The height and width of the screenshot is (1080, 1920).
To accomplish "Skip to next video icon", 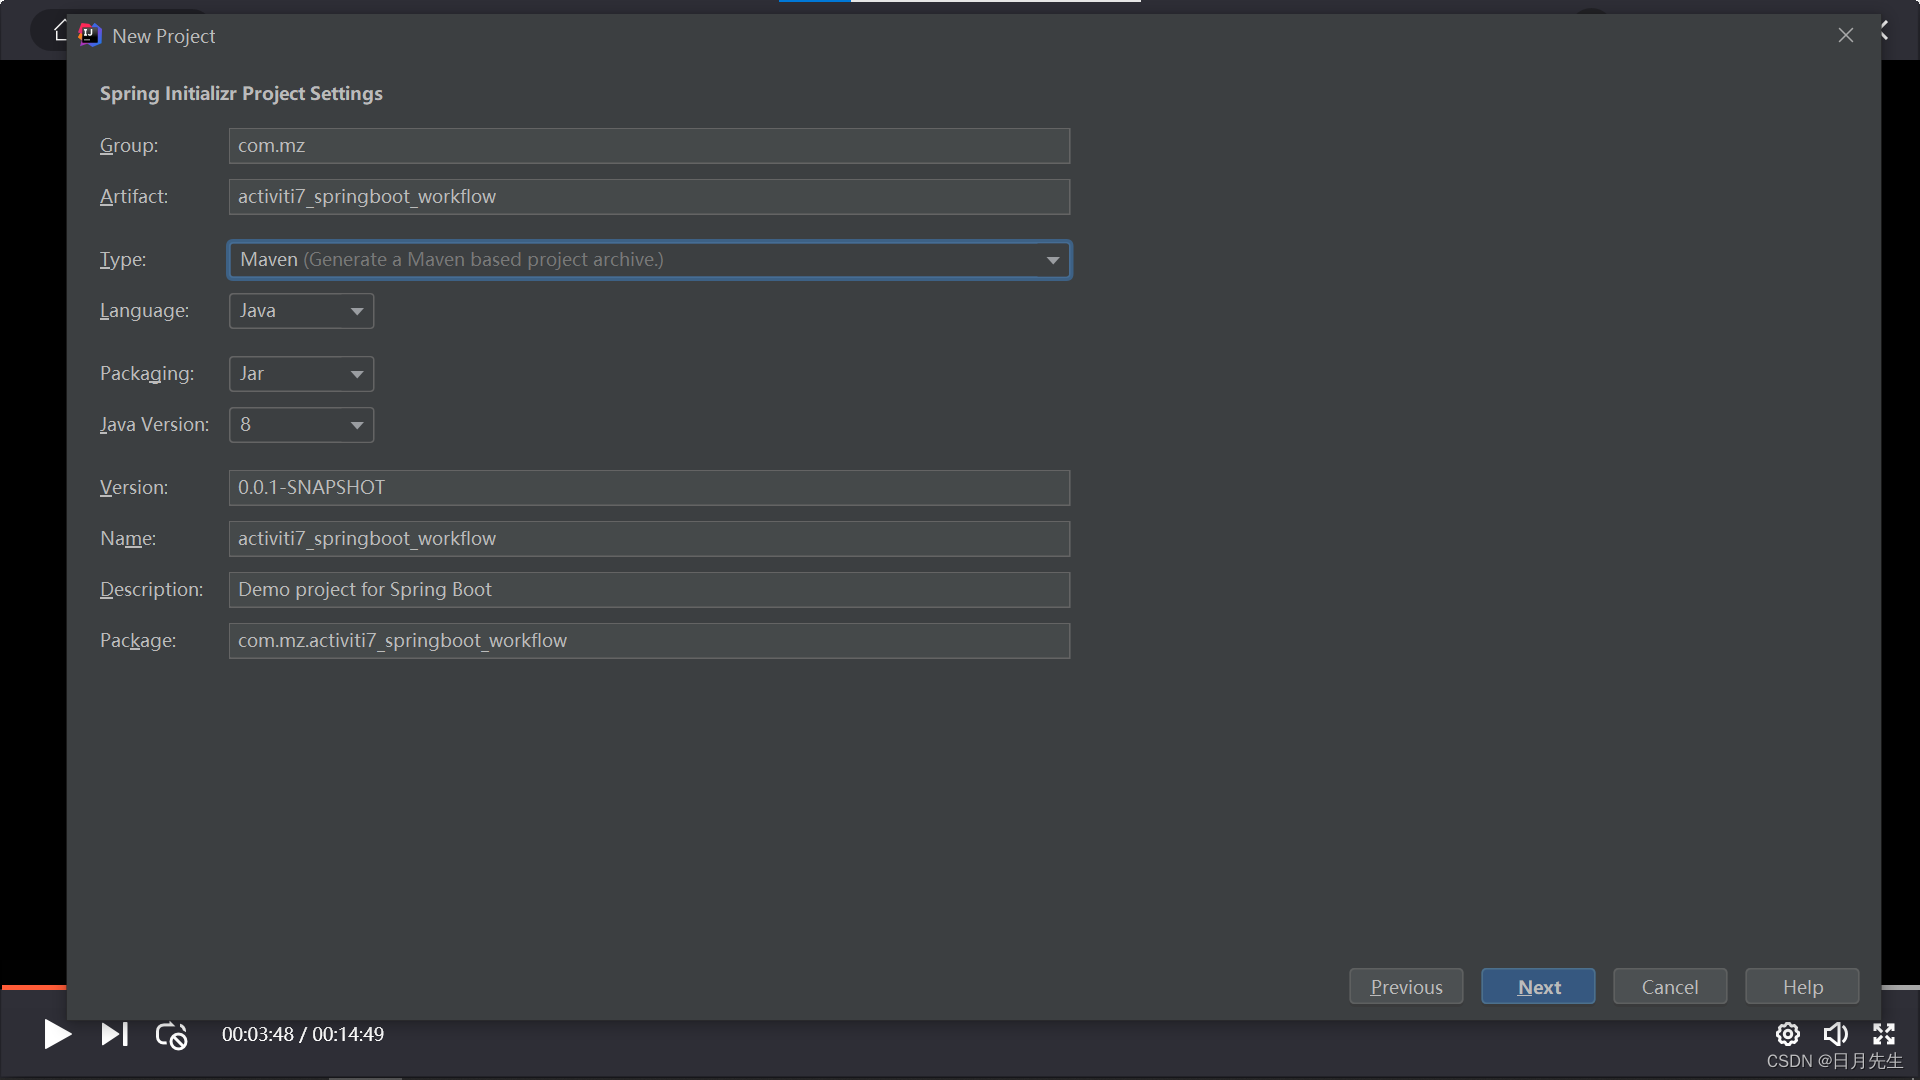I will pyautogui.click(x=115, y=1034).
